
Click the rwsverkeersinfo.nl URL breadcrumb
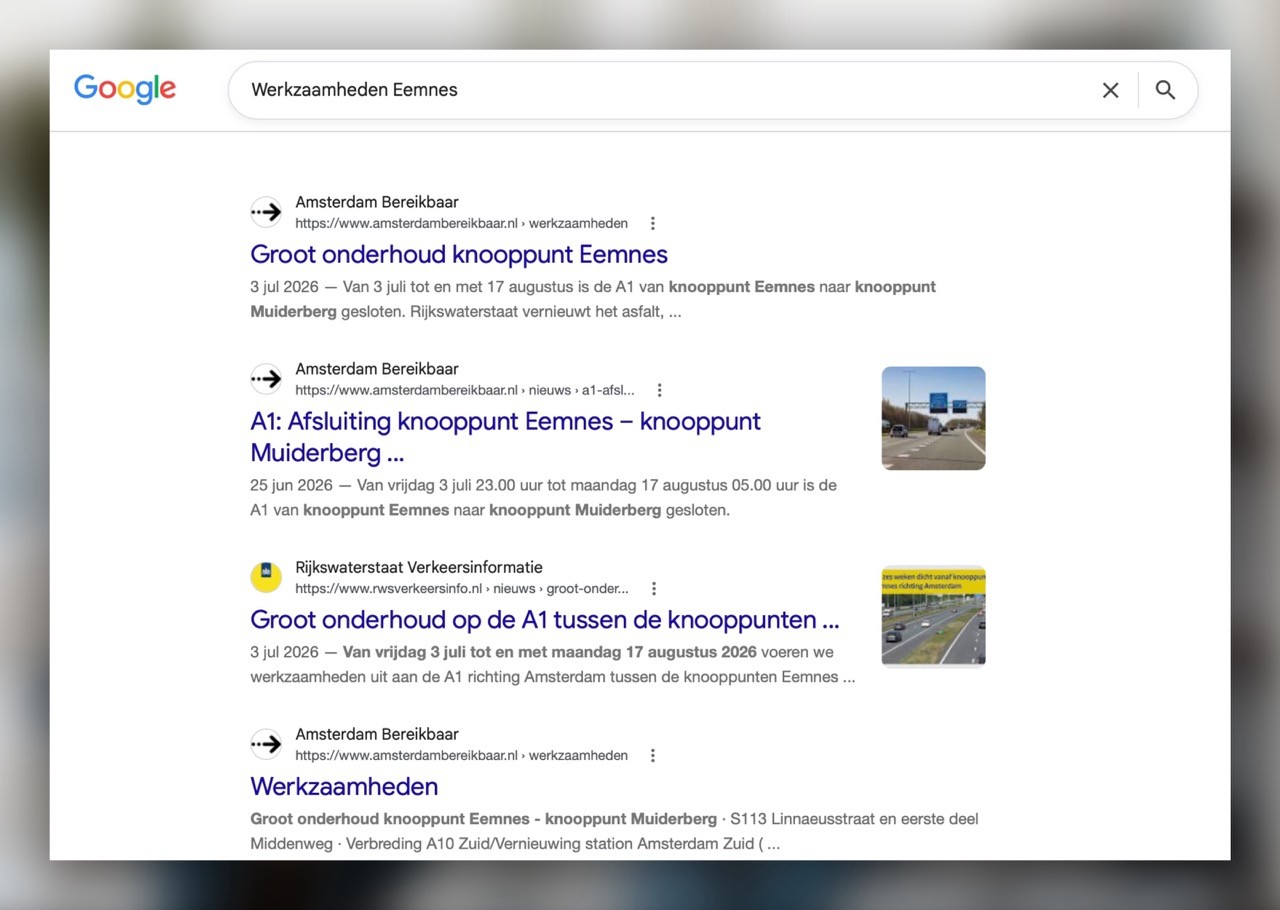click(462, 589)
